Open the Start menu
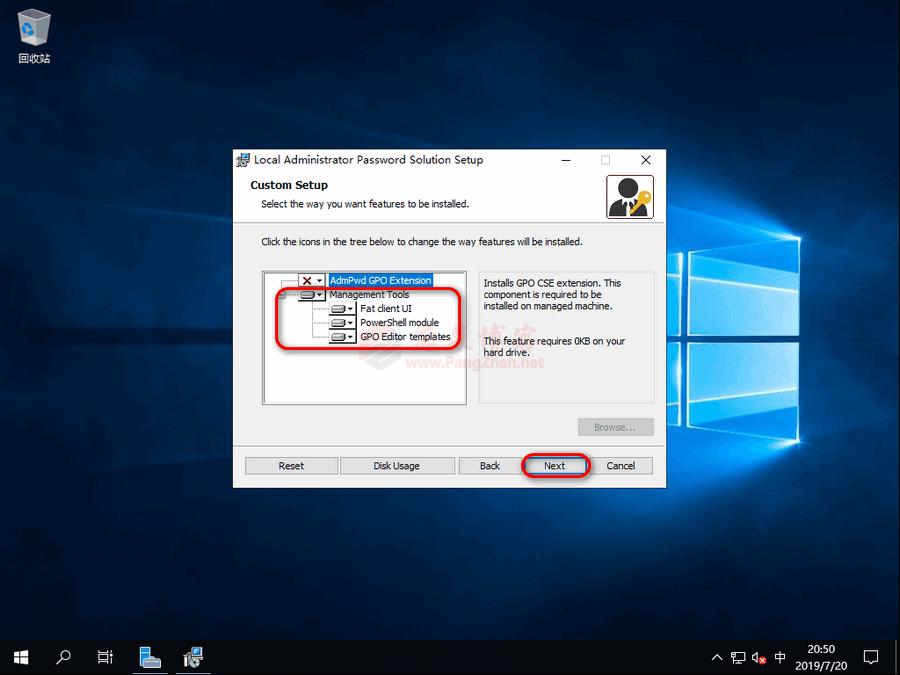 click(20, 657)
